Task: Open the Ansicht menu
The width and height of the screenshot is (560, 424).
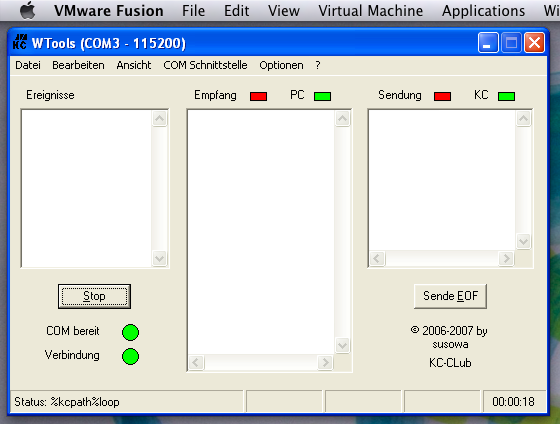Action: (x=134, y=65)
